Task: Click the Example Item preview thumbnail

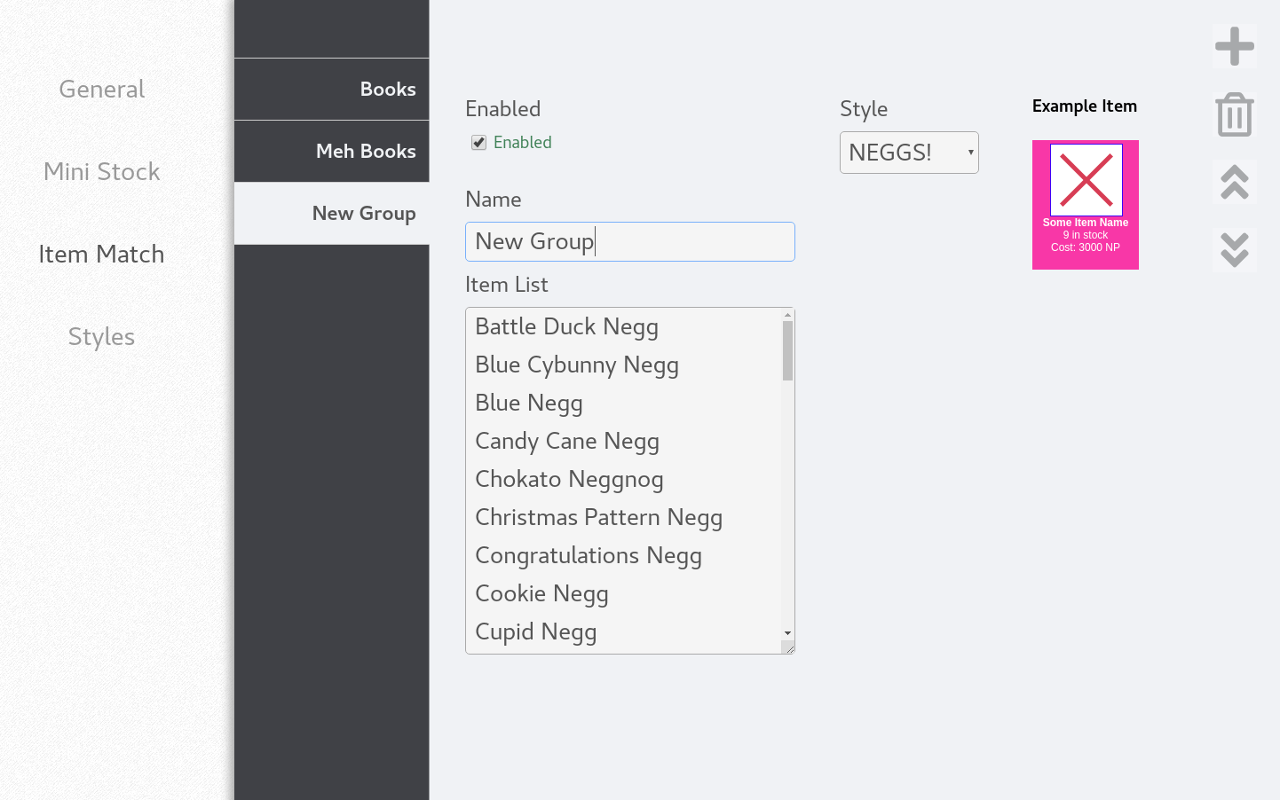Action: [x=1086, y=180]
